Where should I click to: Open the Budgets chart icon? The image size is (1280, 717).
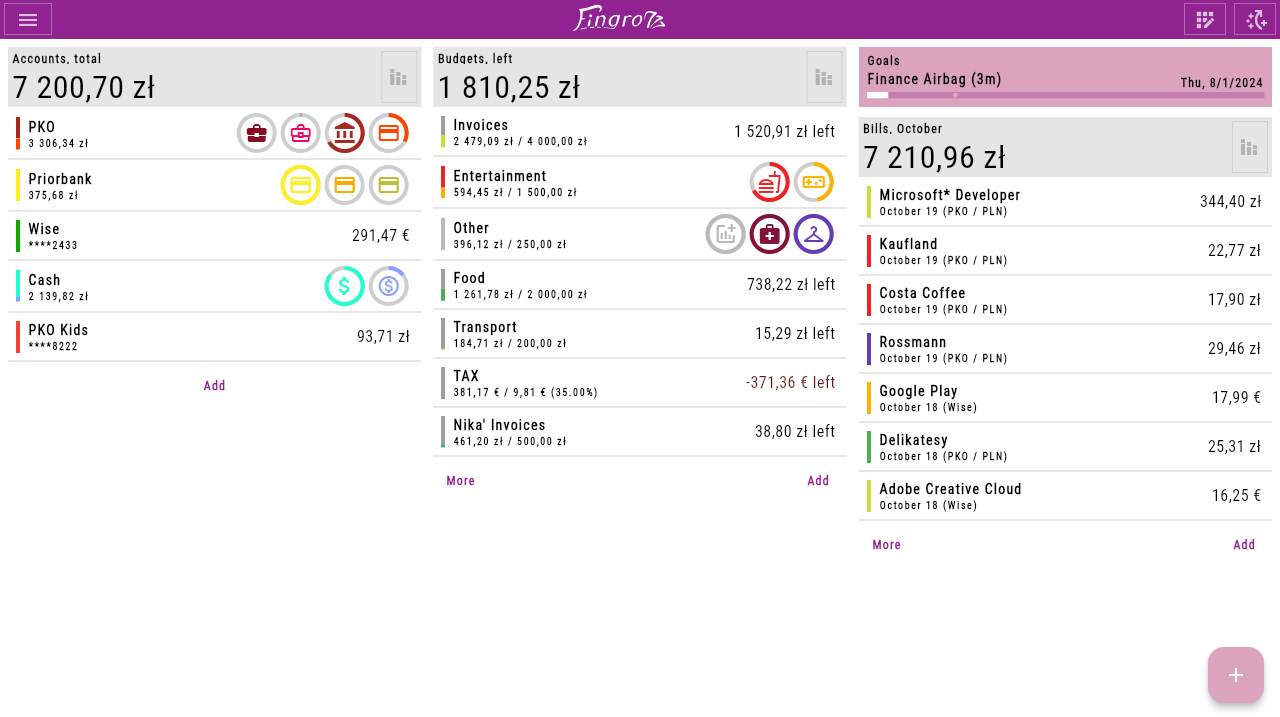[825, 77]
